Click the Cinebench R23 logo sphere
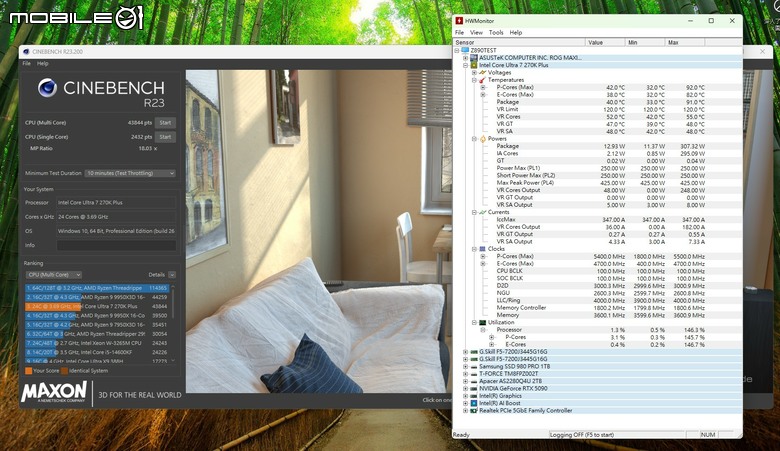780x451 pixels. (47, 88)
